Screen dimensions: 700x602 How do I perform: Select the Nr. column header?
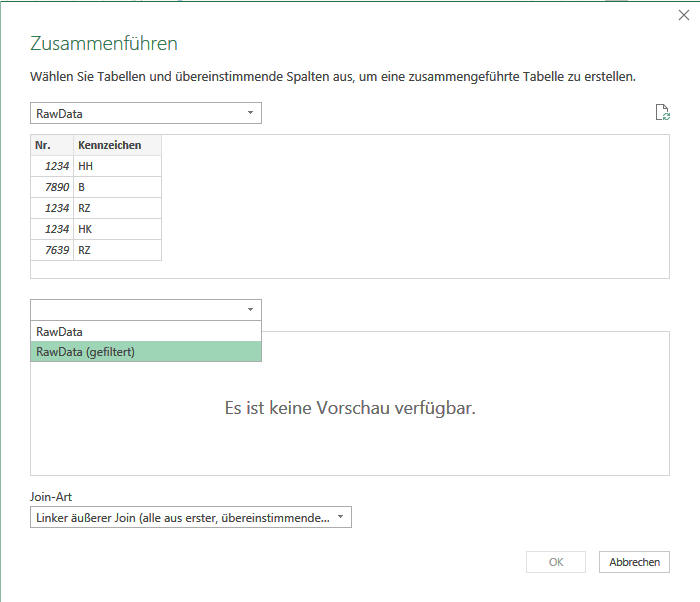click(x=52, y=145)
